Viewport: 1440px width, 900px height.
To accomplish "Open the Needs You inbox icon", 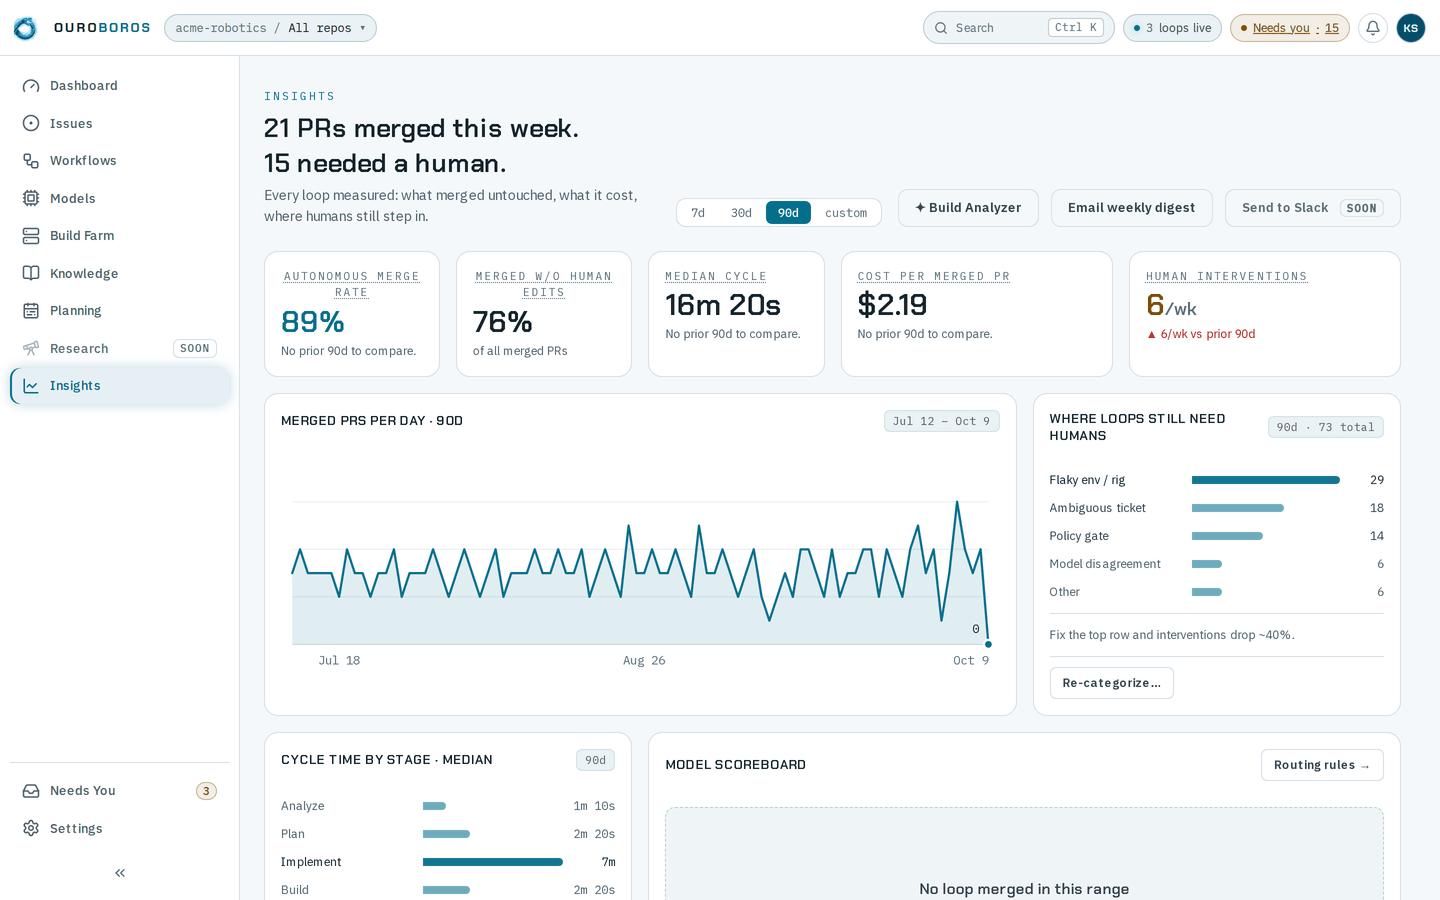I will coord(31,791).
